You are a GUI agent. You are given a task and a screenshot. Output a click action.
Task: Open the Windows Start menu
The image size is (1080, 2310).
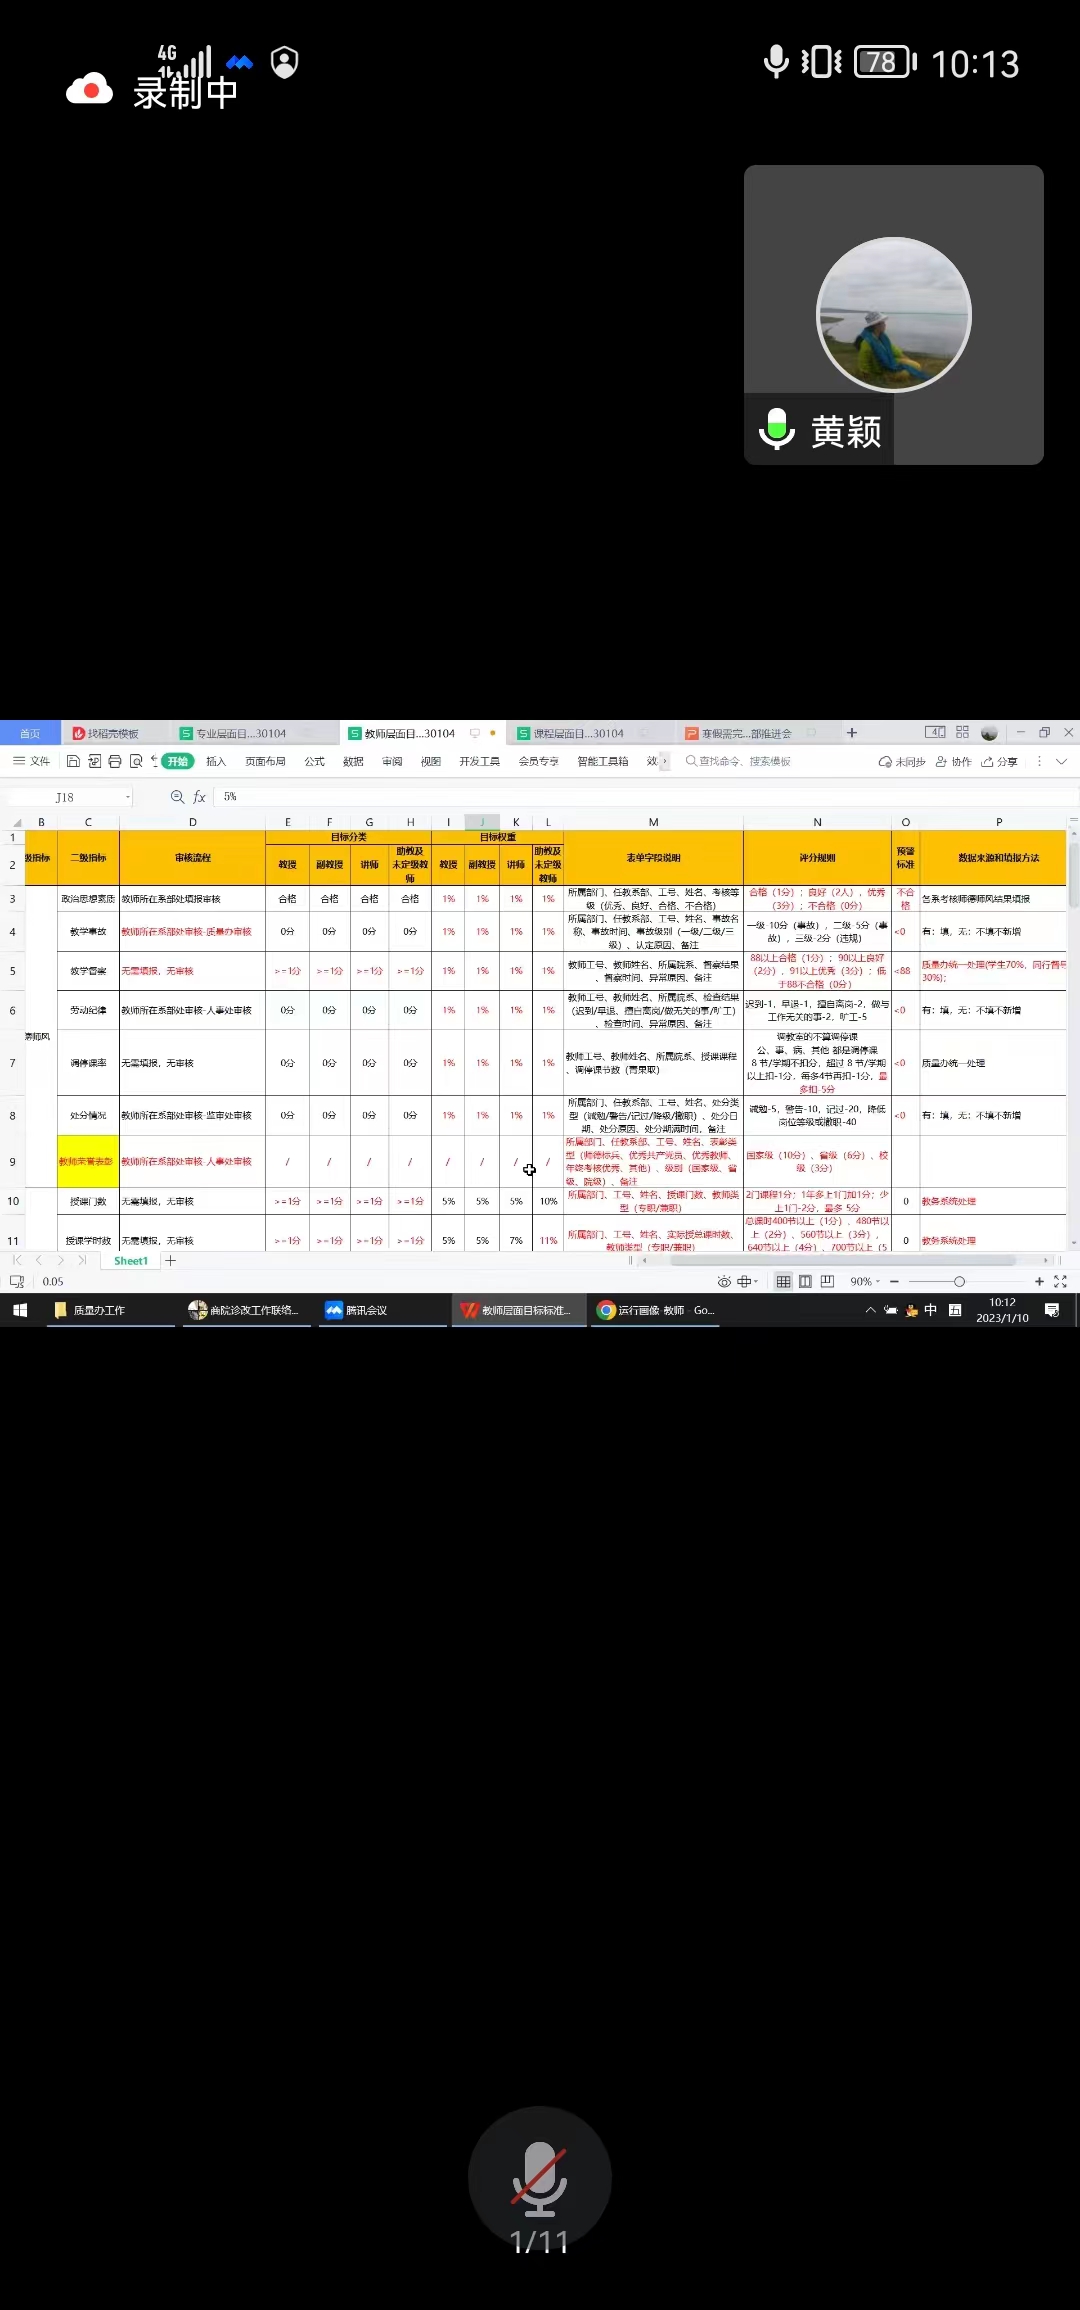19,1310
